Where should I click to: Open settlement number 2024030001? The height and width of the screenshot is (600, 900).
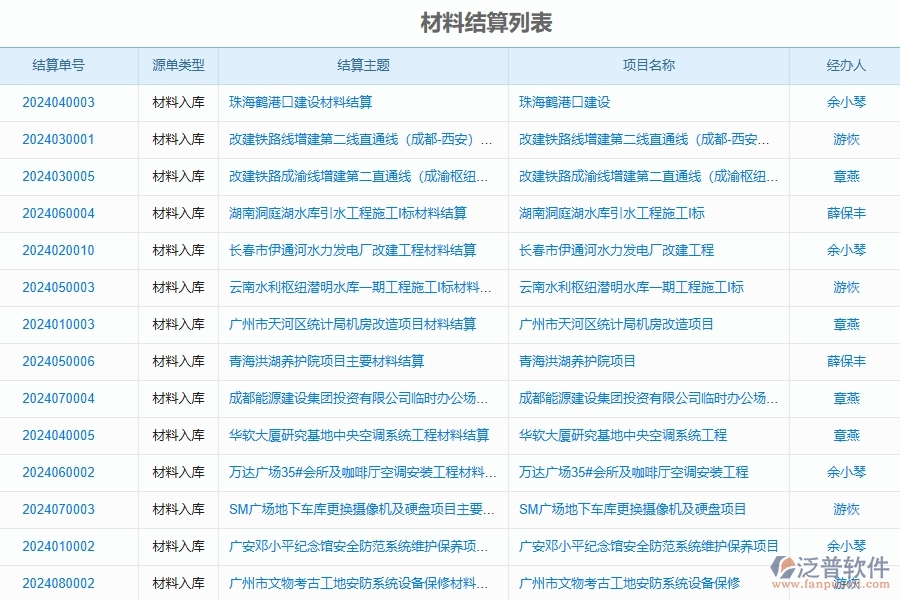(x=57, y=139)
